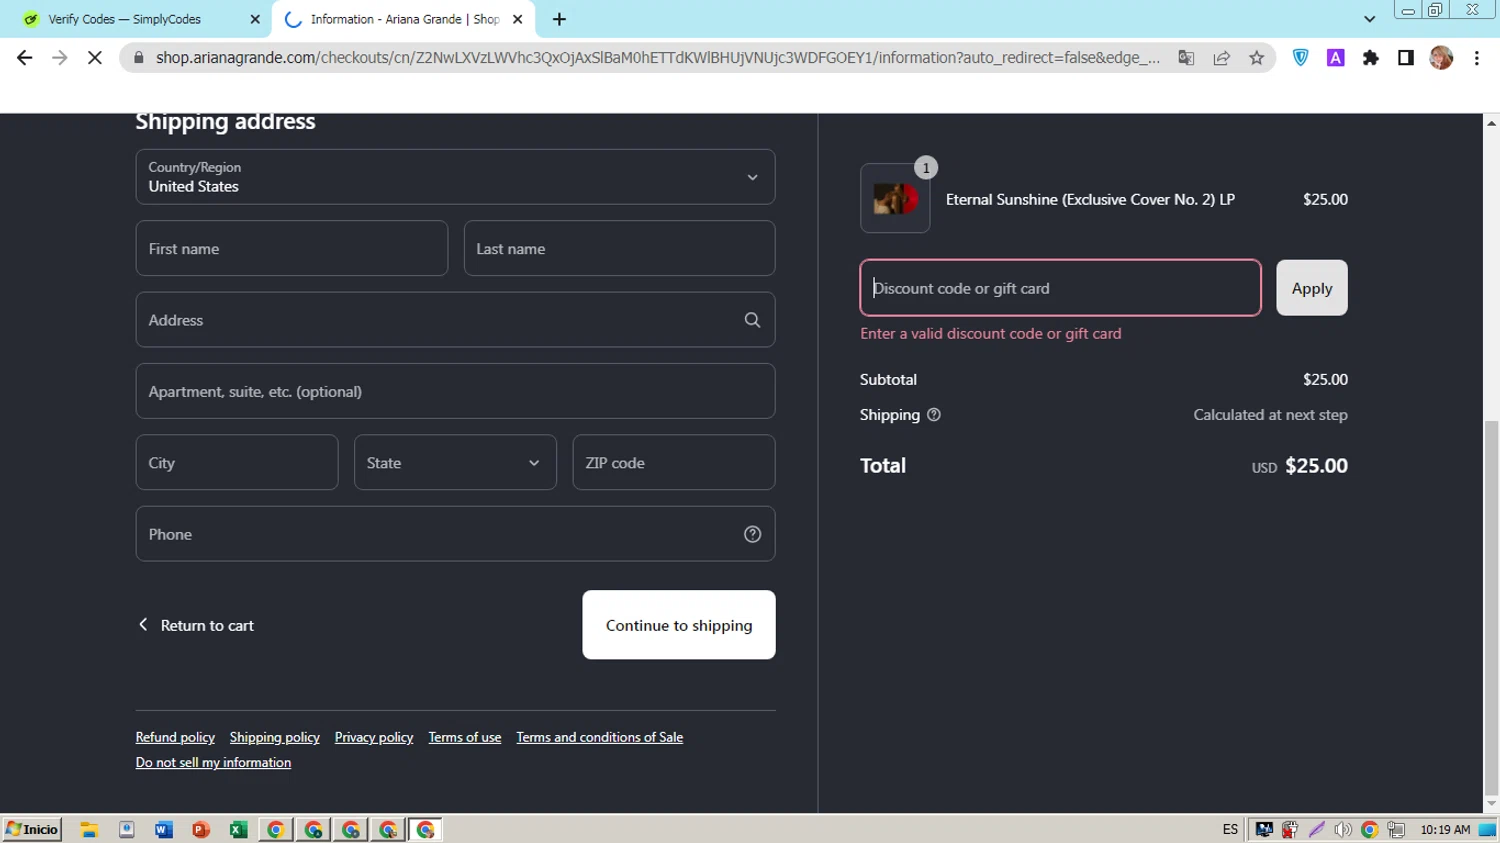Open the purple A extension

[x=1336, y=58]
